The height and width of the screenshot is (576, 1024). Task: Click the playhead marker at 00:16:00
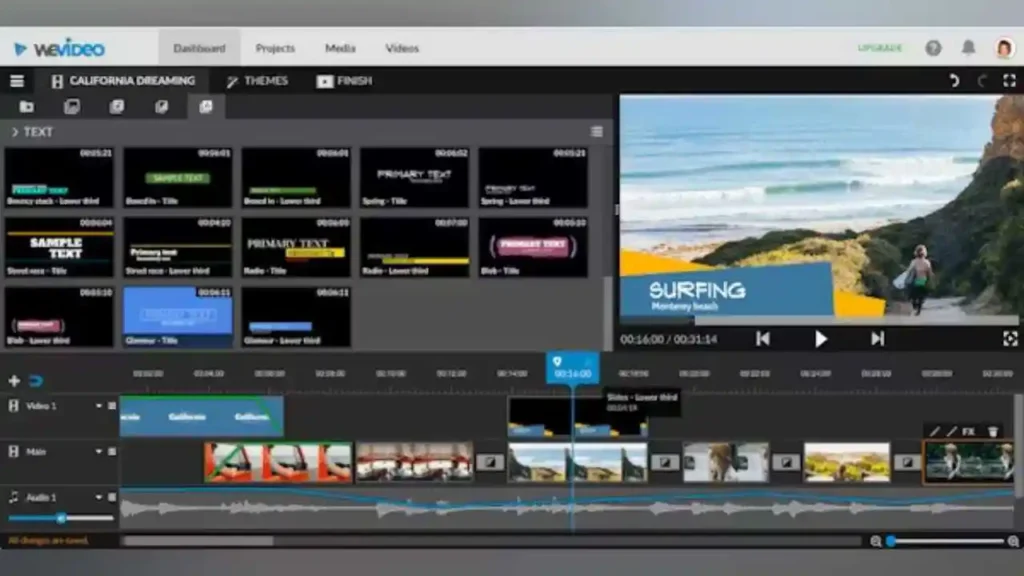click(573, 368)
